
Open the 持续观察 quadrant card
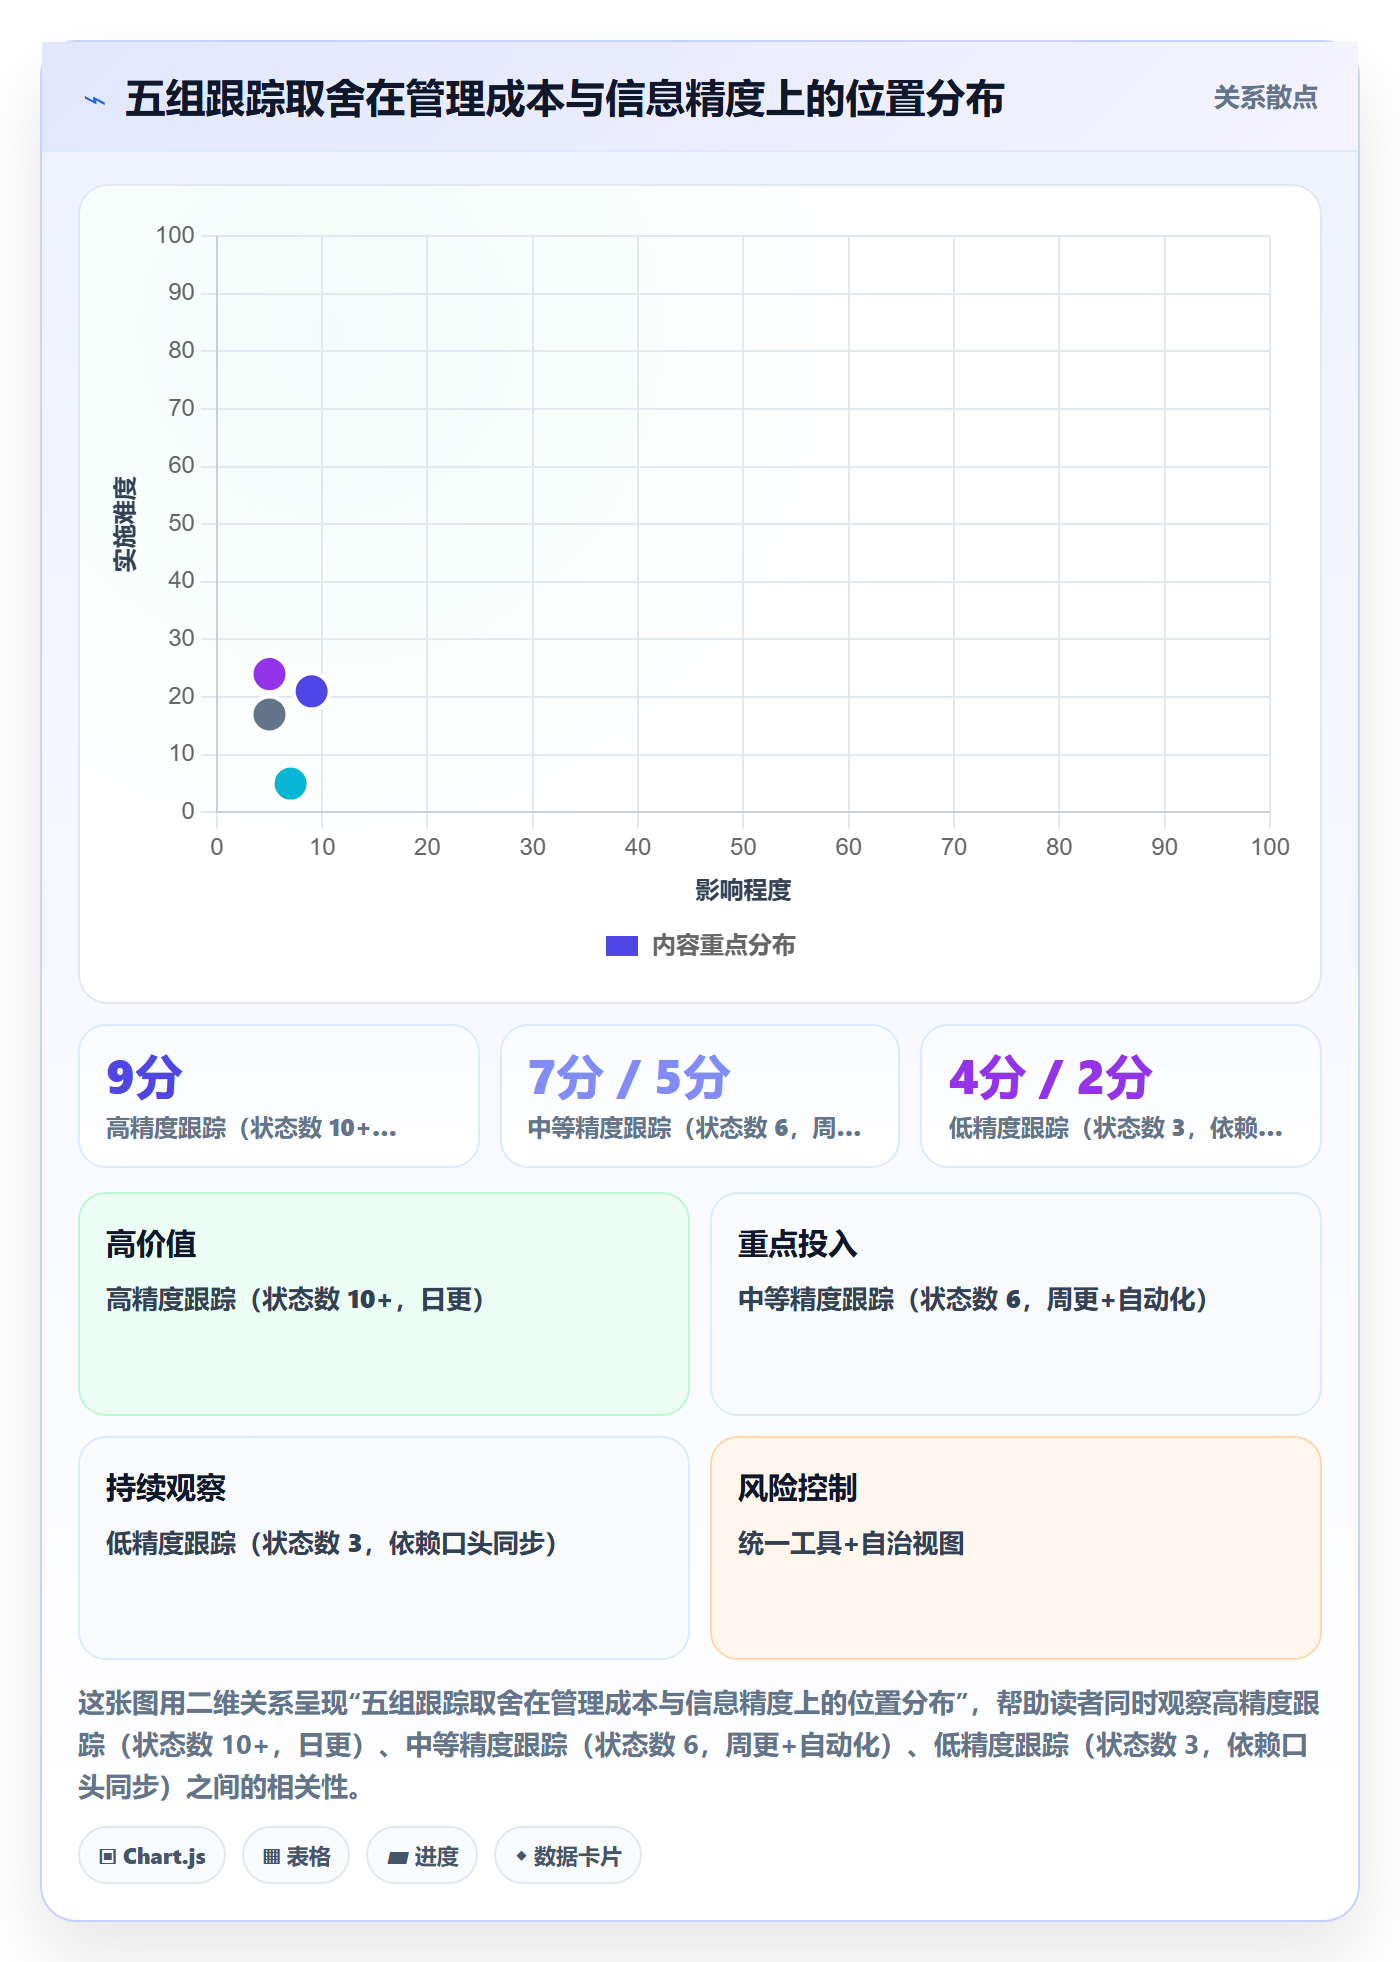pyautogui.click(x=384, y=1548)
